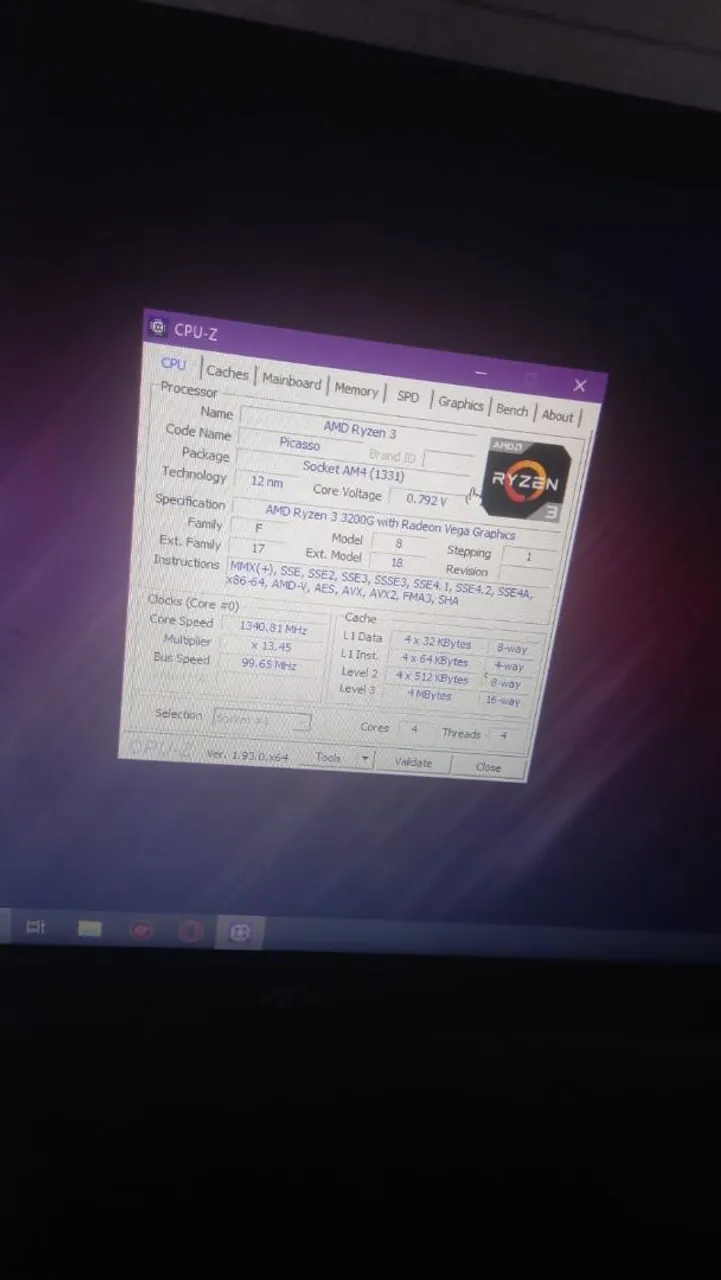Click the empty Brand ID field

click(446, 460)
